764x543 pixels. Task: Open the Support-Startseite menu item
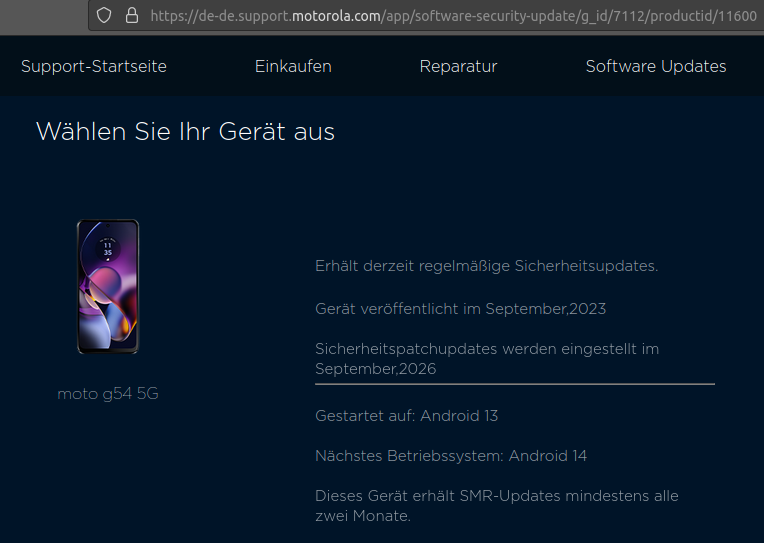[94, 66]
